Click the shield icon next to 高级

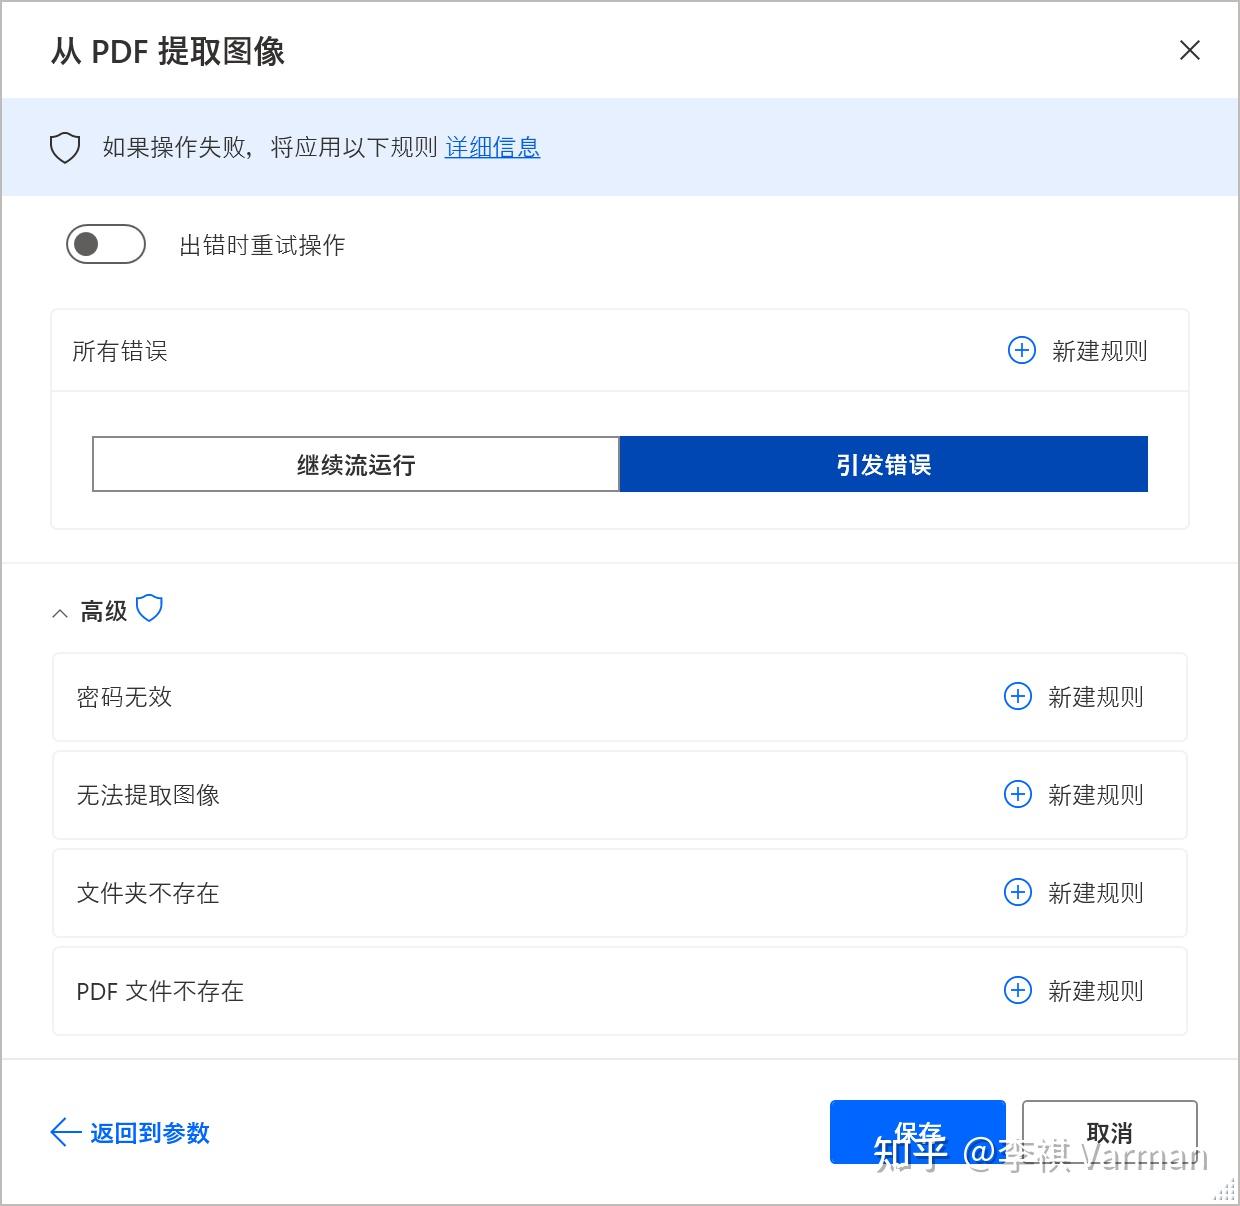tap(150, 608)
